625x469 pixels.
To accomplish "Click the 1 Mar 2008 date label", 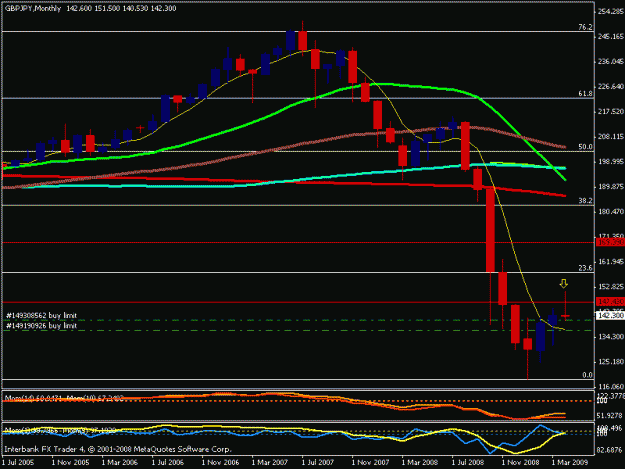I will click(x=420, y=462).
